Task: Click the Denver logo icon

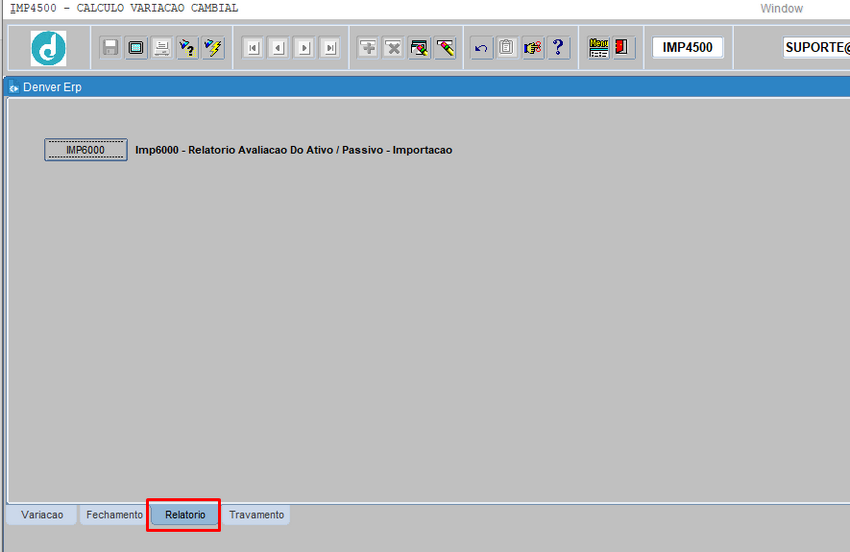Action: pos(48,48)
